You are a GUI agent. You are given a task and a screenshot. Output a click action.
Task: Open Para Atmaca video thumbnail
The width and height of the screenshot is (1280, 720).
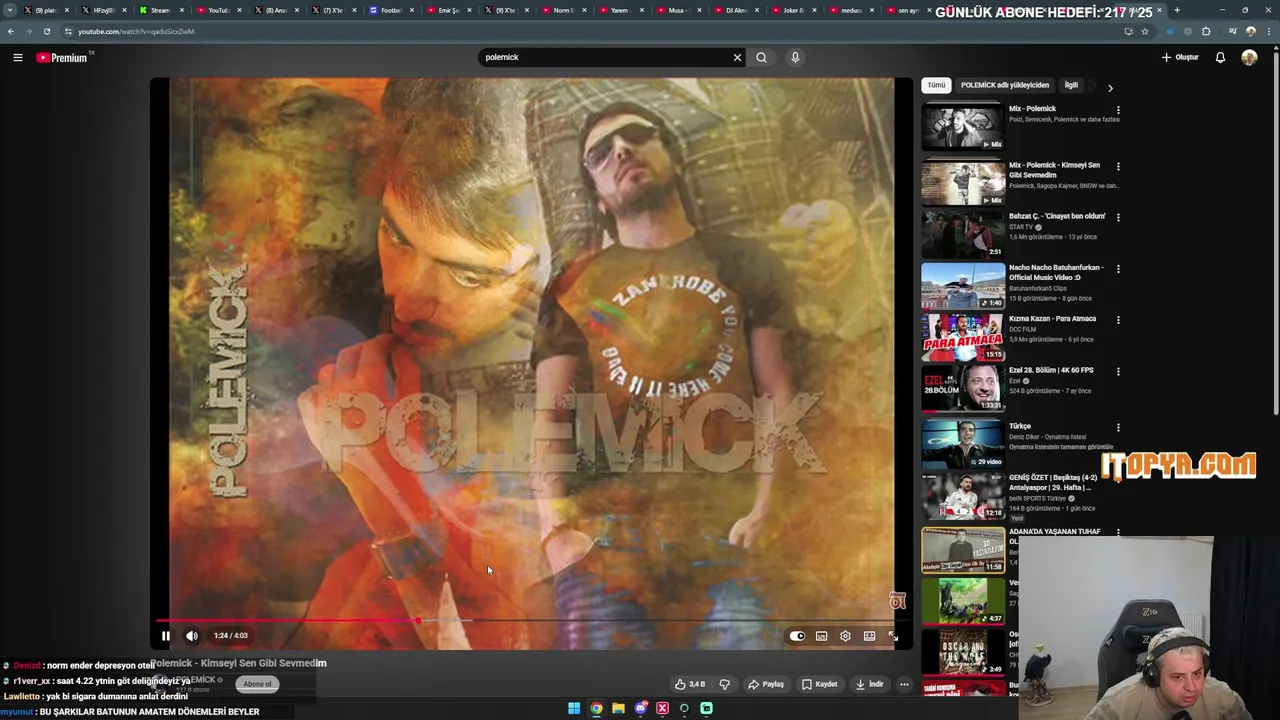pyautogui.click(x=963, y=337)
